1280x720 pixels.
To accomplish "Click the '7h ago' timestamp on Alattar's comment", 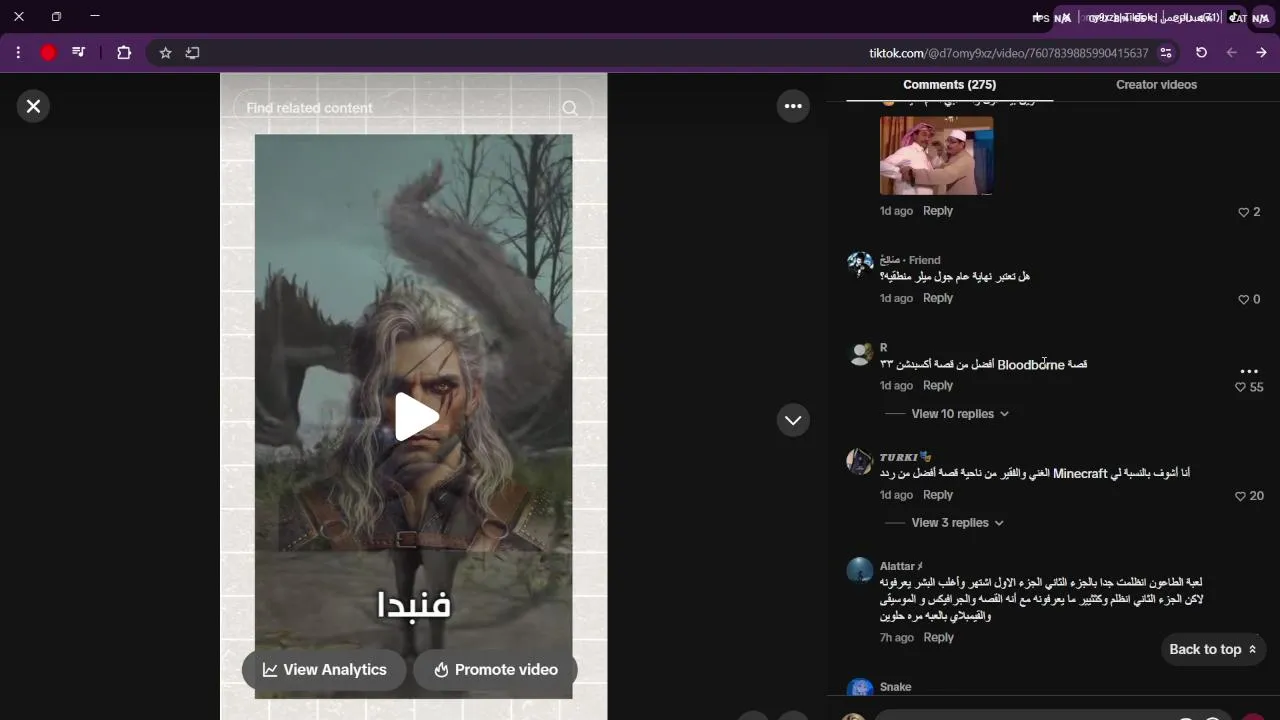I will [896, 638].
